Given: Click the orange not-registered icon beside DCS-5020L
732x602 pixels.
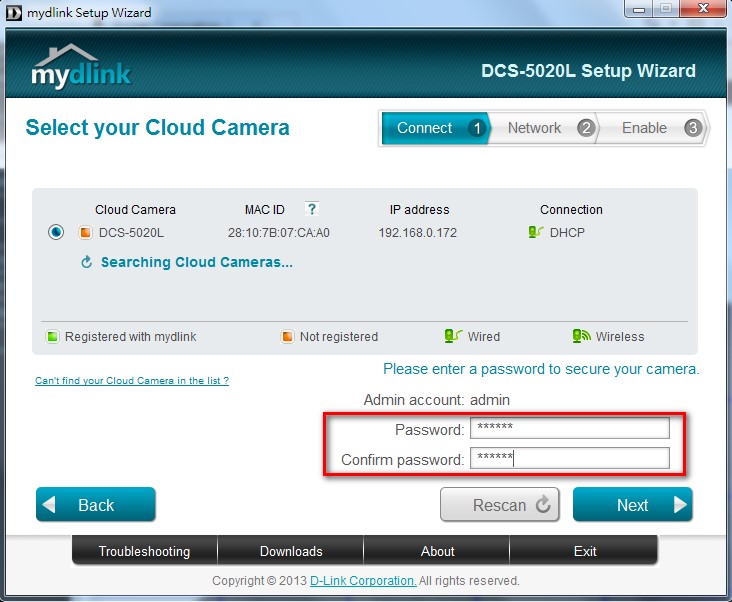Looking at the screenshot, I should tap(85, 232).
